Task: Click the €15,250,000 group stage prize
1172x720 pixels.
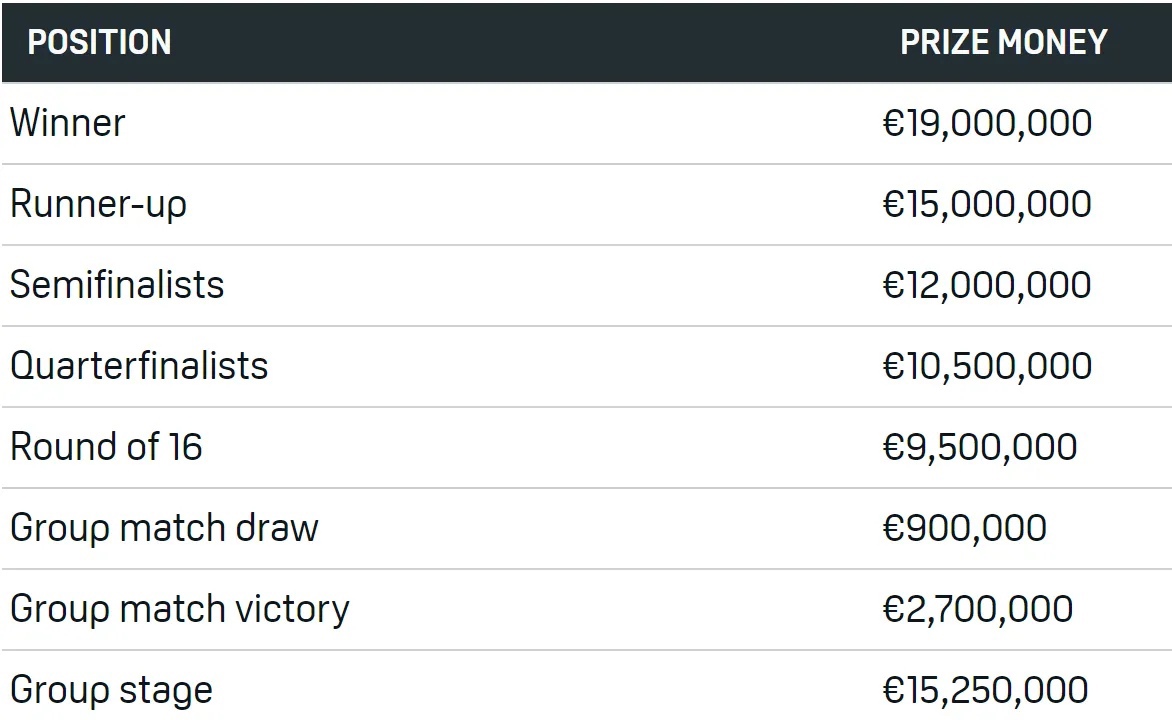Action: [x=985, y=690]
